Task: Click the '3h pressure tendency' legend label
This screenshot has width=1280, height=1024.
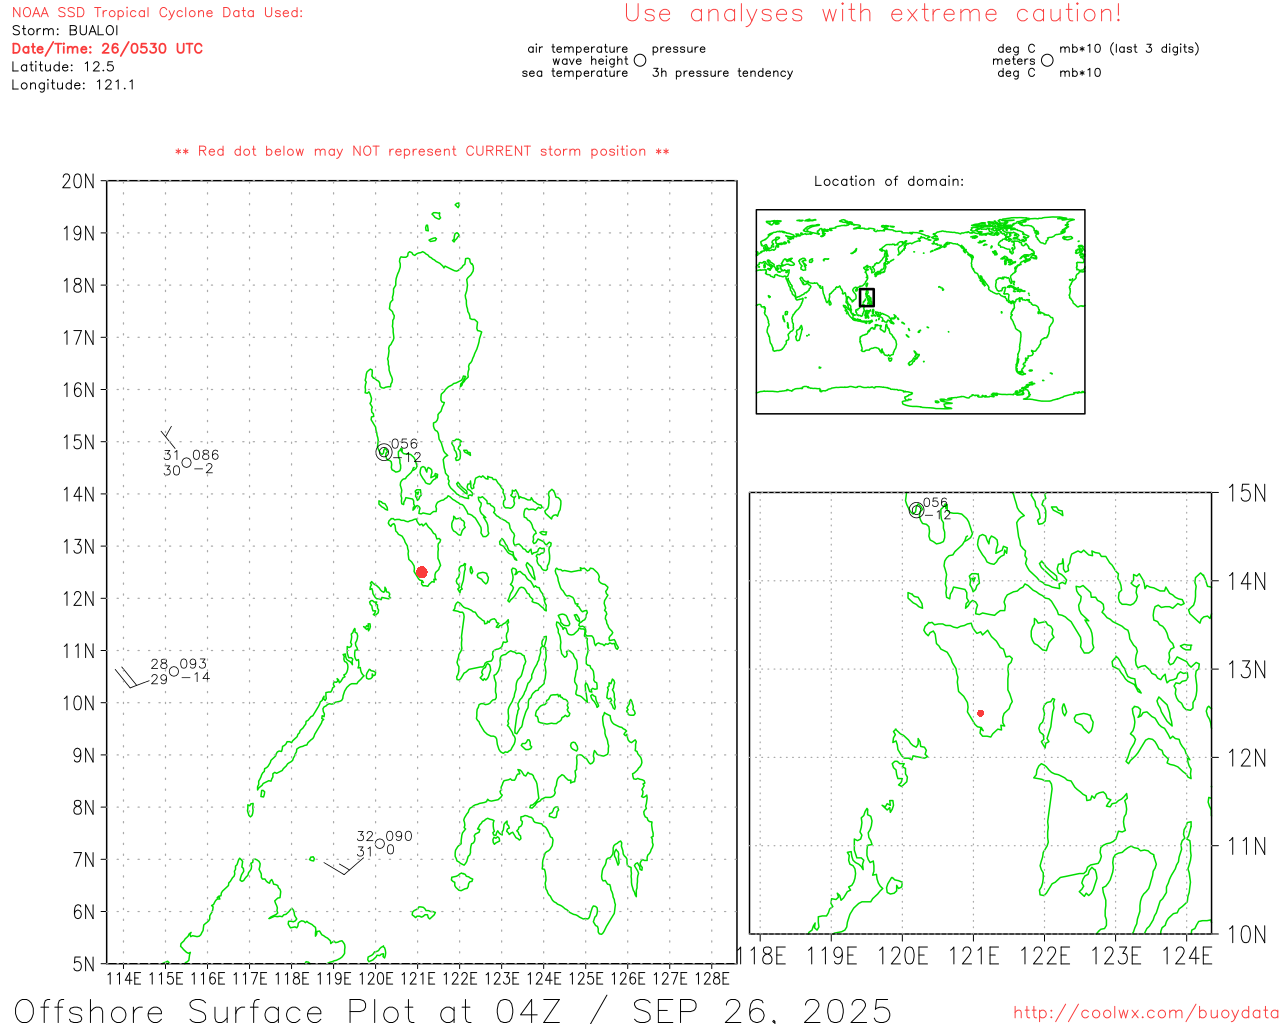Action: click(x=723, y=73)
